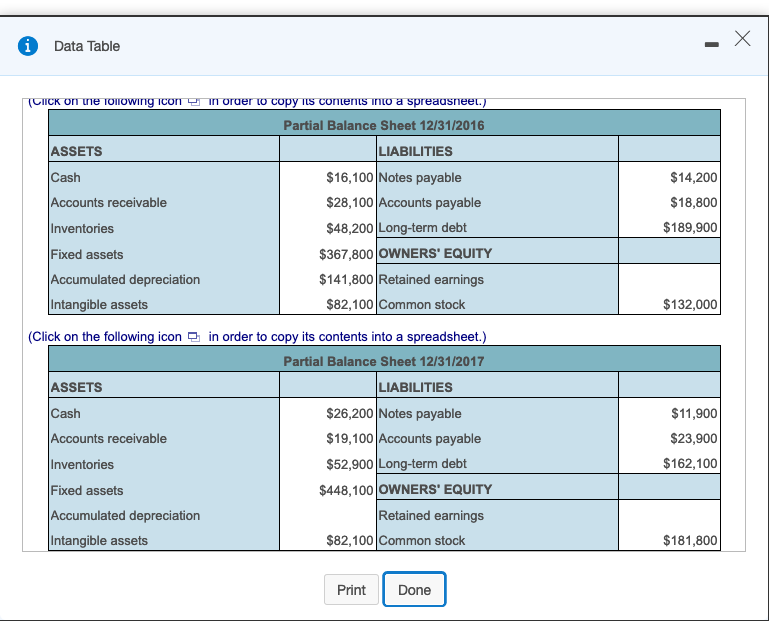Screen dimensions: 769x621
Task: Select the LIABILITIES heading in the 2017 table
Action: (415, 388)
